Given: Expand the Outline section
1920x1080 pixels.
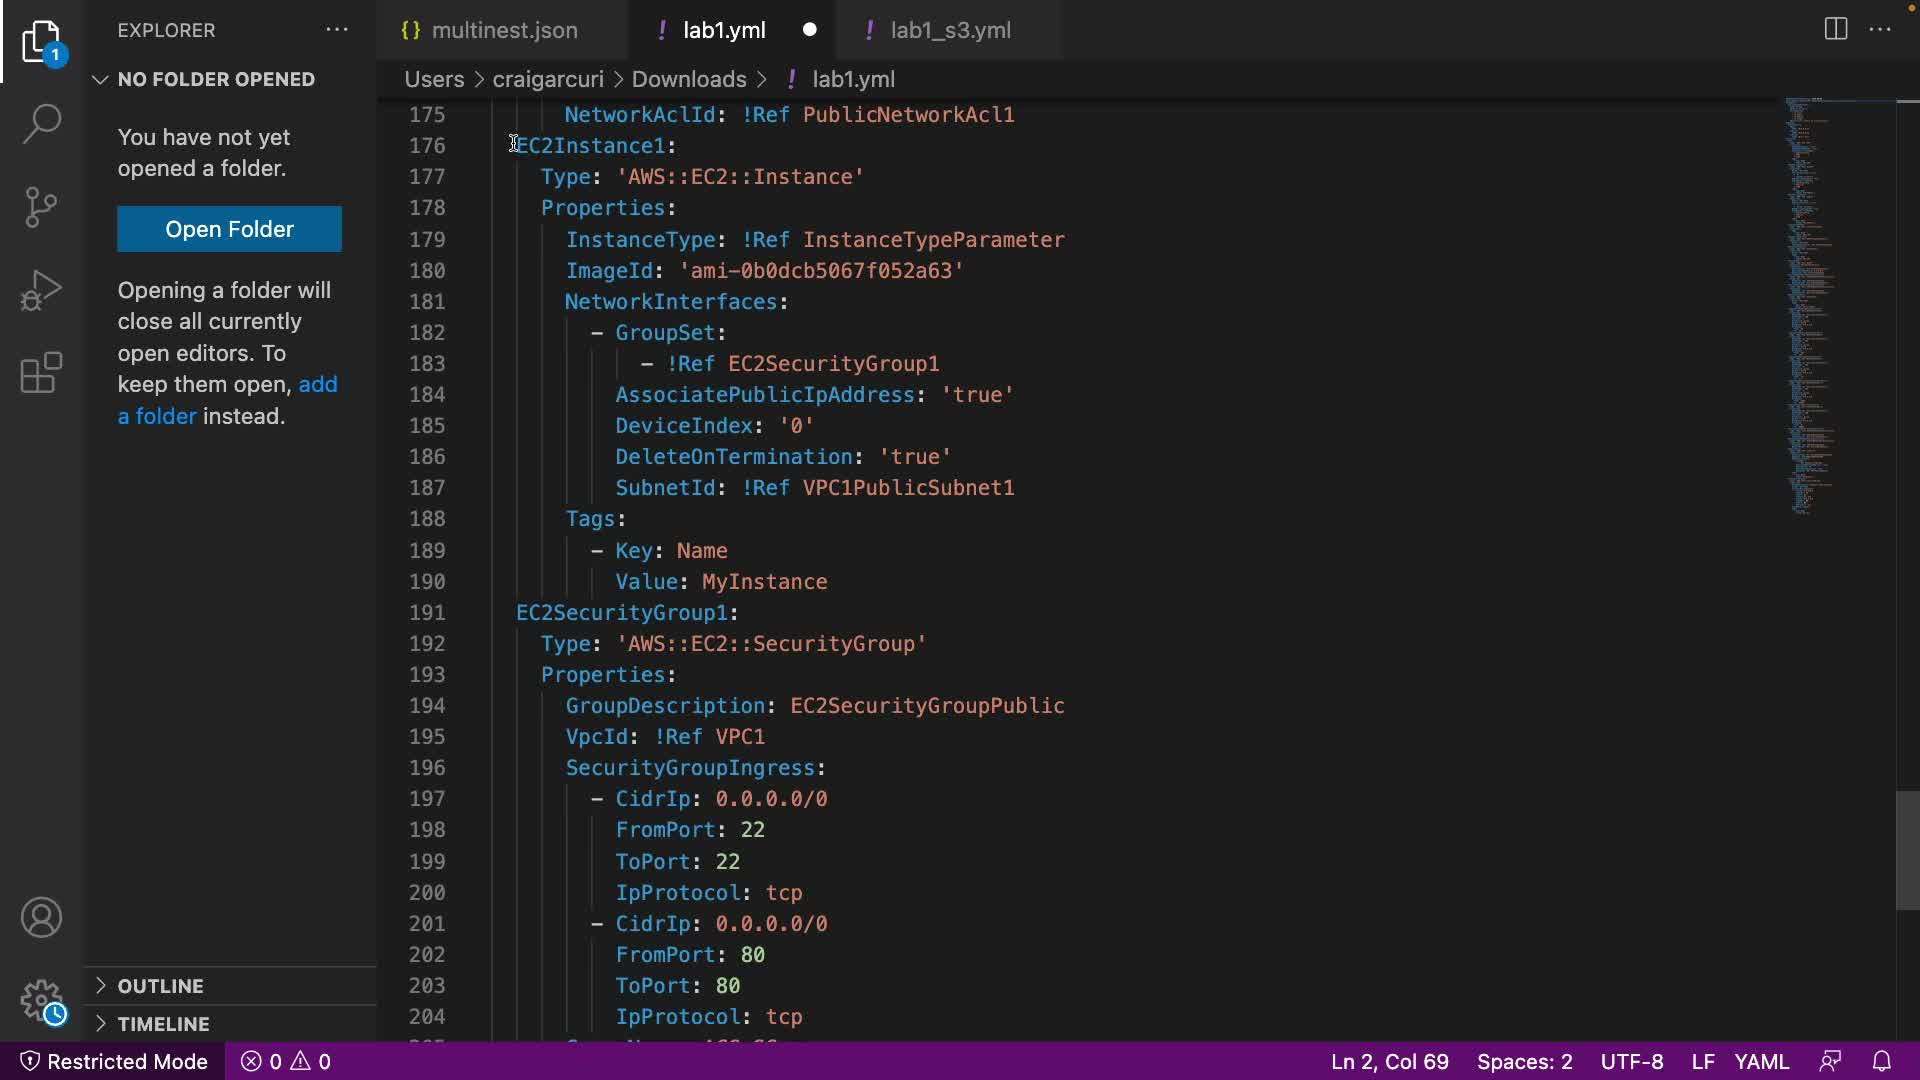Looking at the screenshot, I should (160, 986).
